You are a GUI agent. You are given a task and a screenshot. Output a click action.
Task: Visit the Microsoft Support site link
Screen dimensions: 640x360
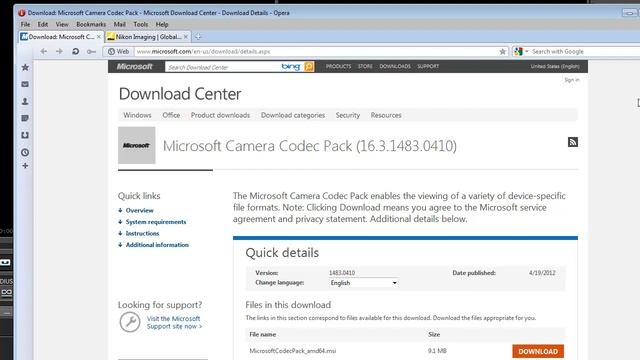(174, 322)
